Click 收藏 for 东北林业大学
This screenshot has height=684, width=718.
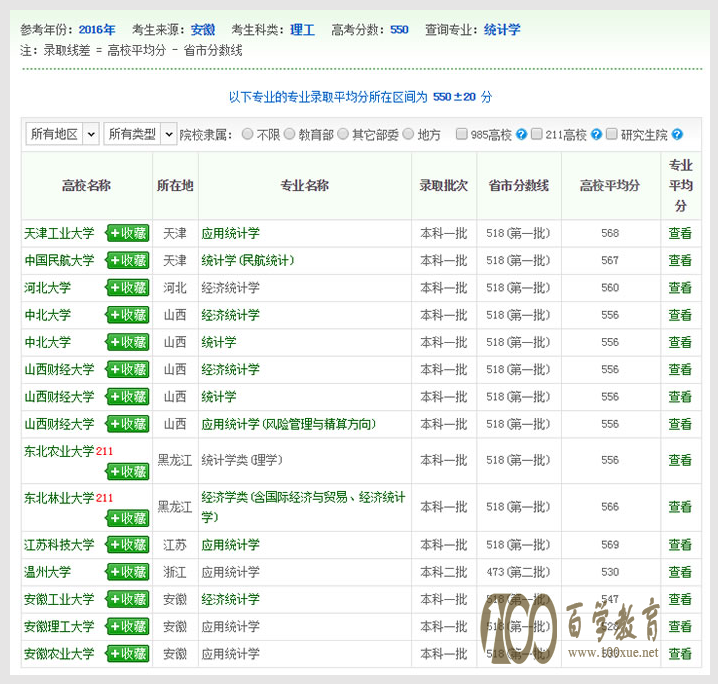point(128,518)
